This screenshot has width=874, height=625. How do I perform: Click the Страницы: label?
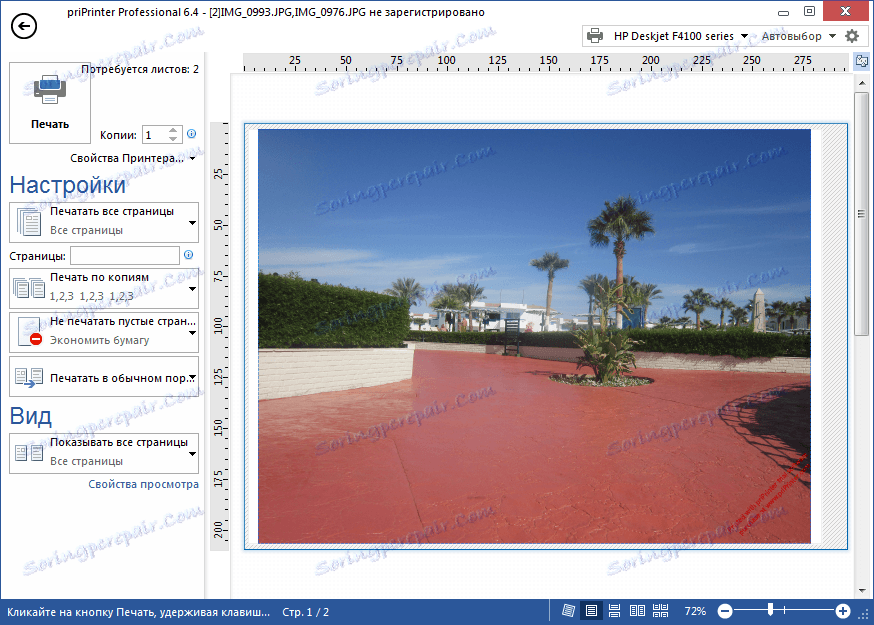coord(37,256)
